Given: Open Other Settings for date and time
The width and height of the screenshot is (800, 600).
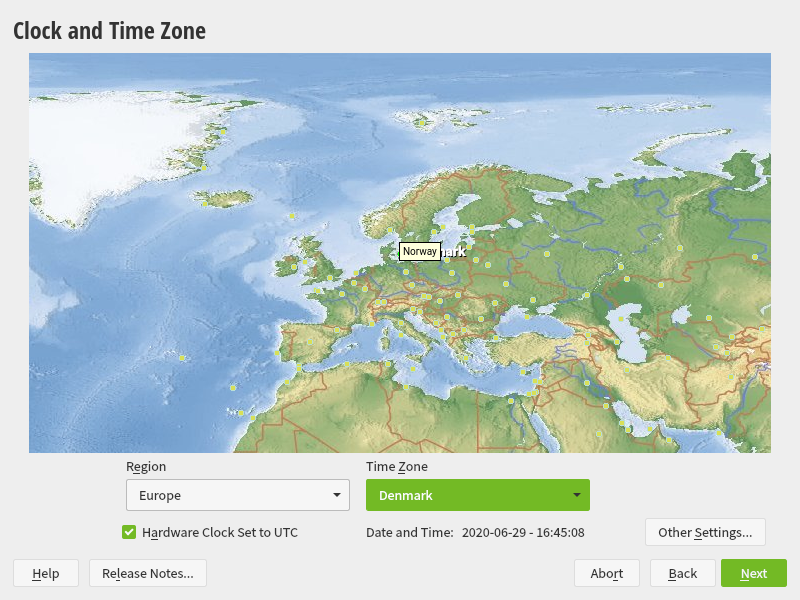Looking at the screenshot, I should pos(705,532).
